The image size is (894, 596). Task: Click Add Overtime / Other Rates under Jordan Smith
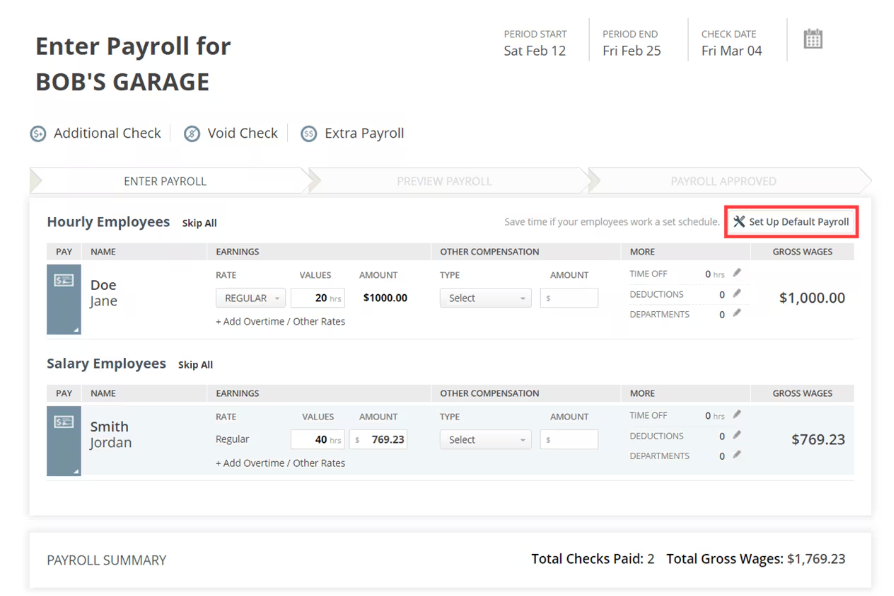[280, 462]
